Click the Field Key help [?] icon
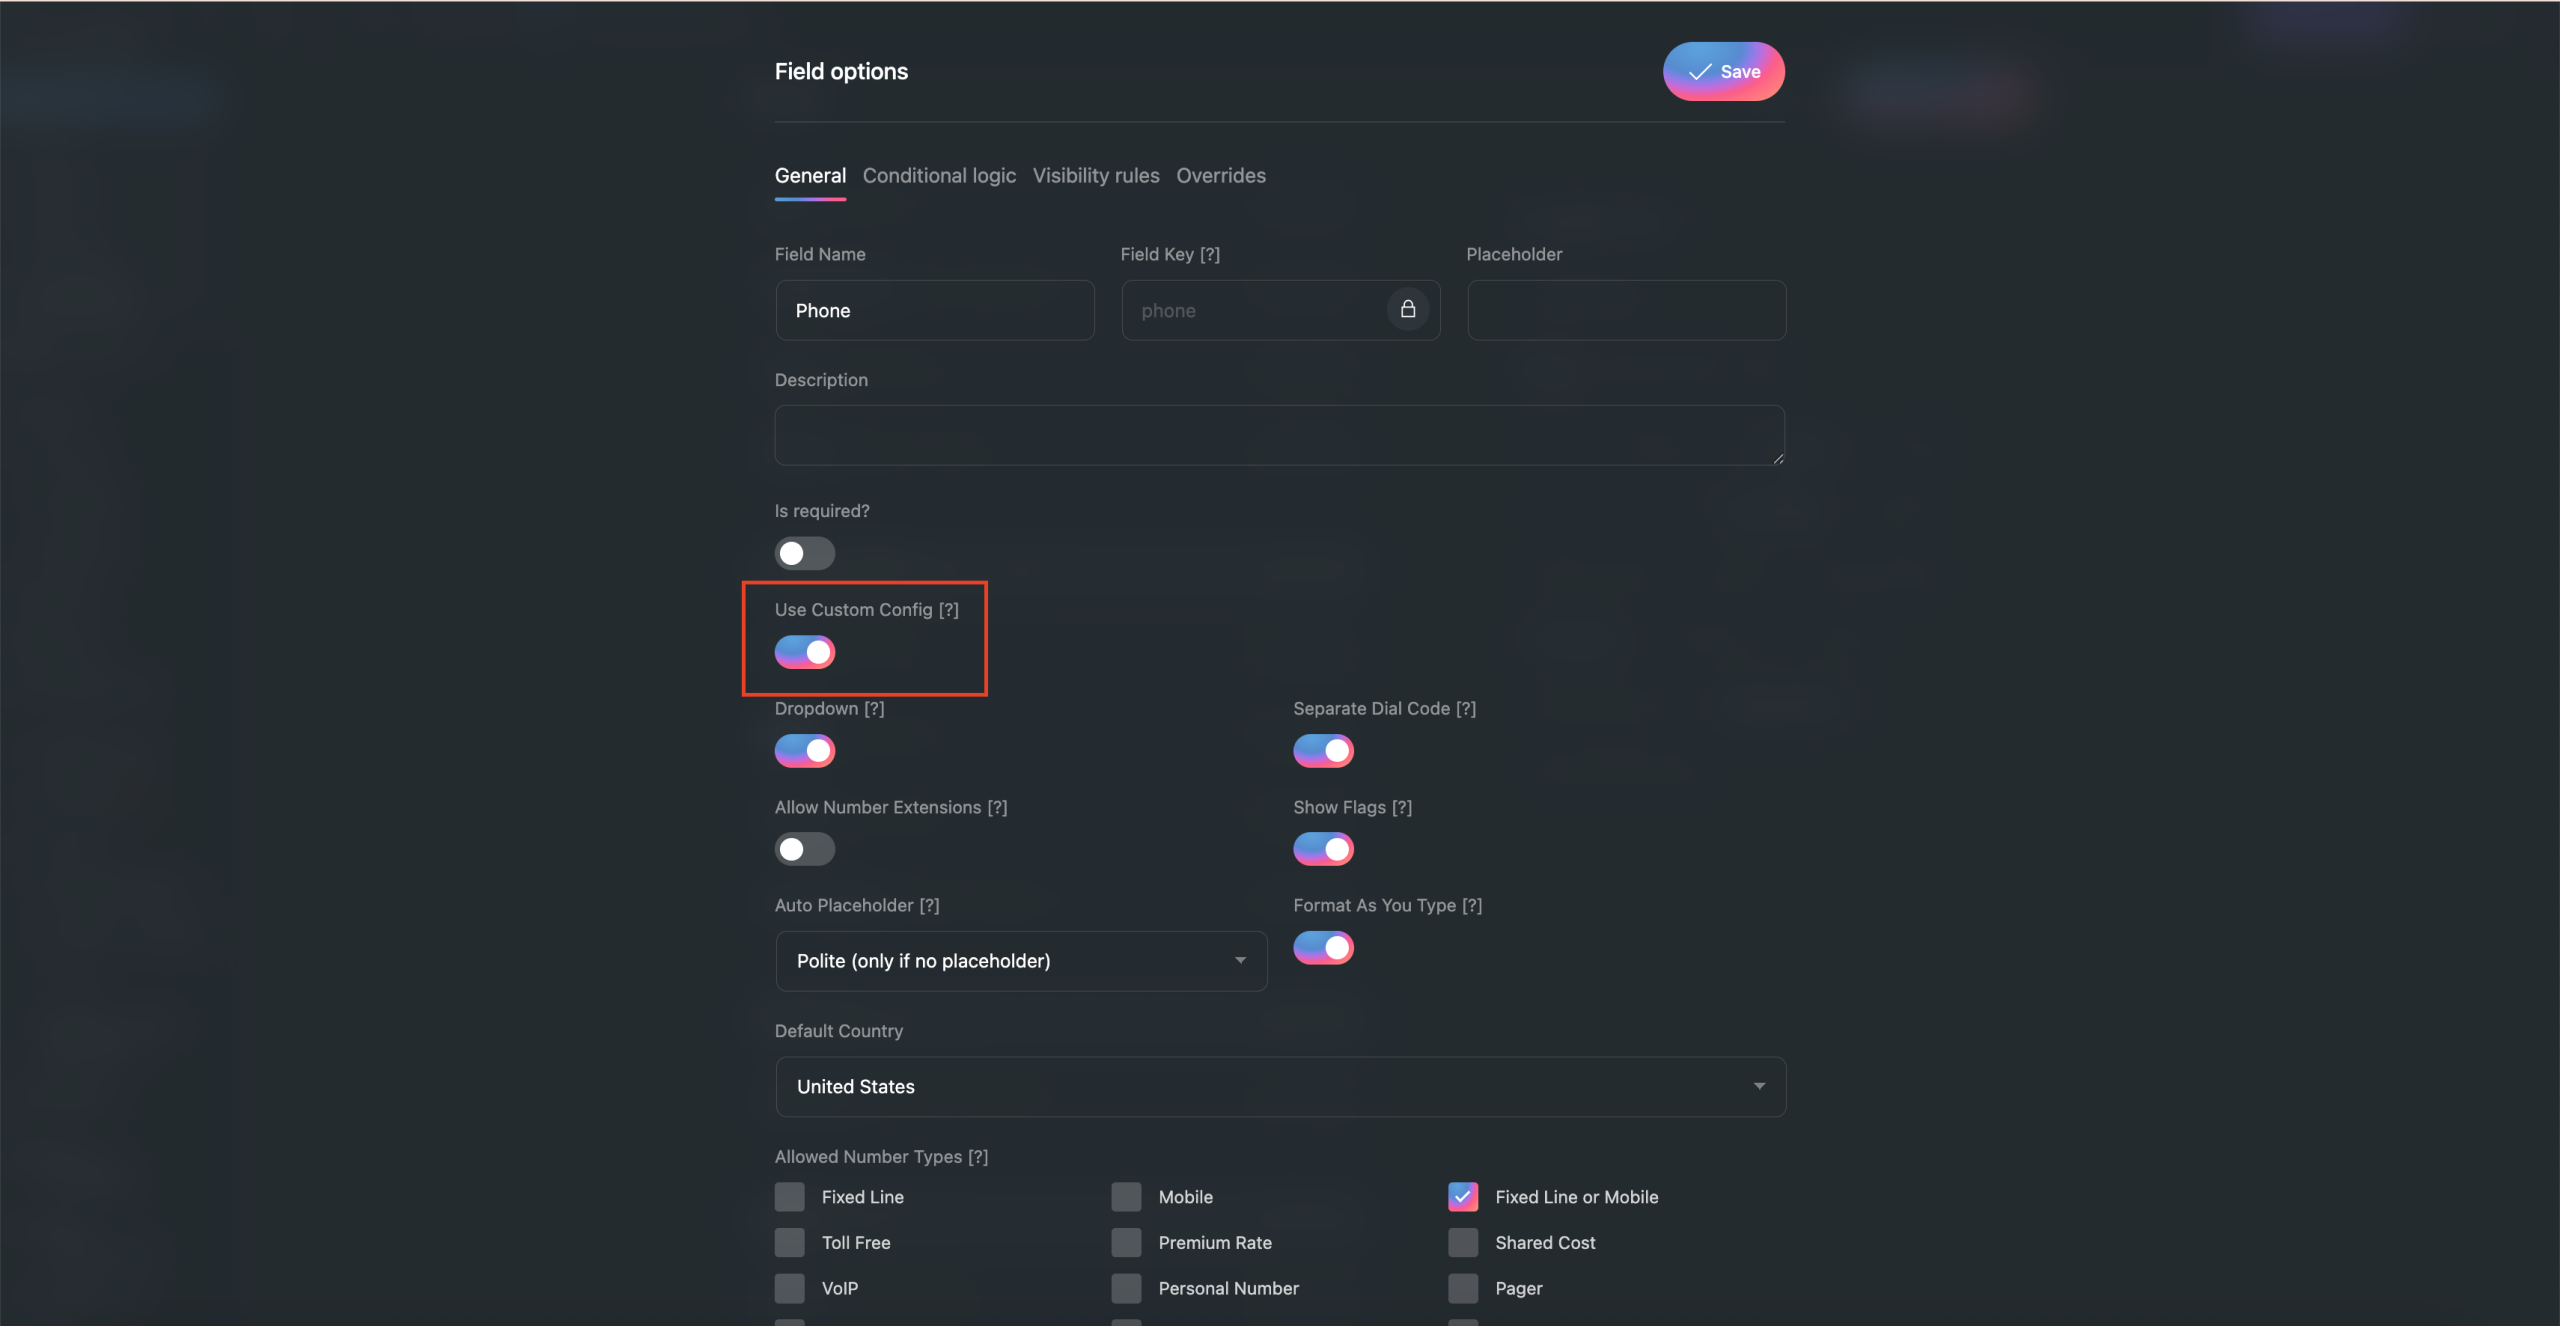This screenshot has height=1326, width=2560. point(1210,254)
